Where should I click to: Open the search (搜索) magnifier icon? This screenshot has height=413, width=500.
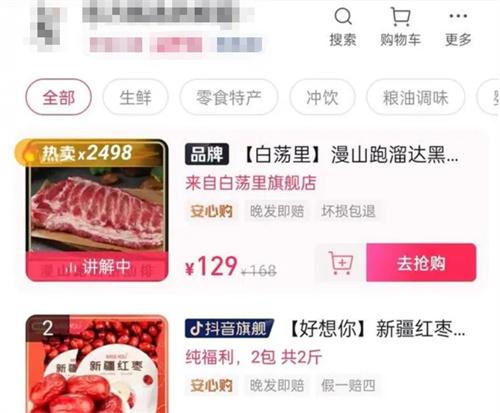(343, 17)
